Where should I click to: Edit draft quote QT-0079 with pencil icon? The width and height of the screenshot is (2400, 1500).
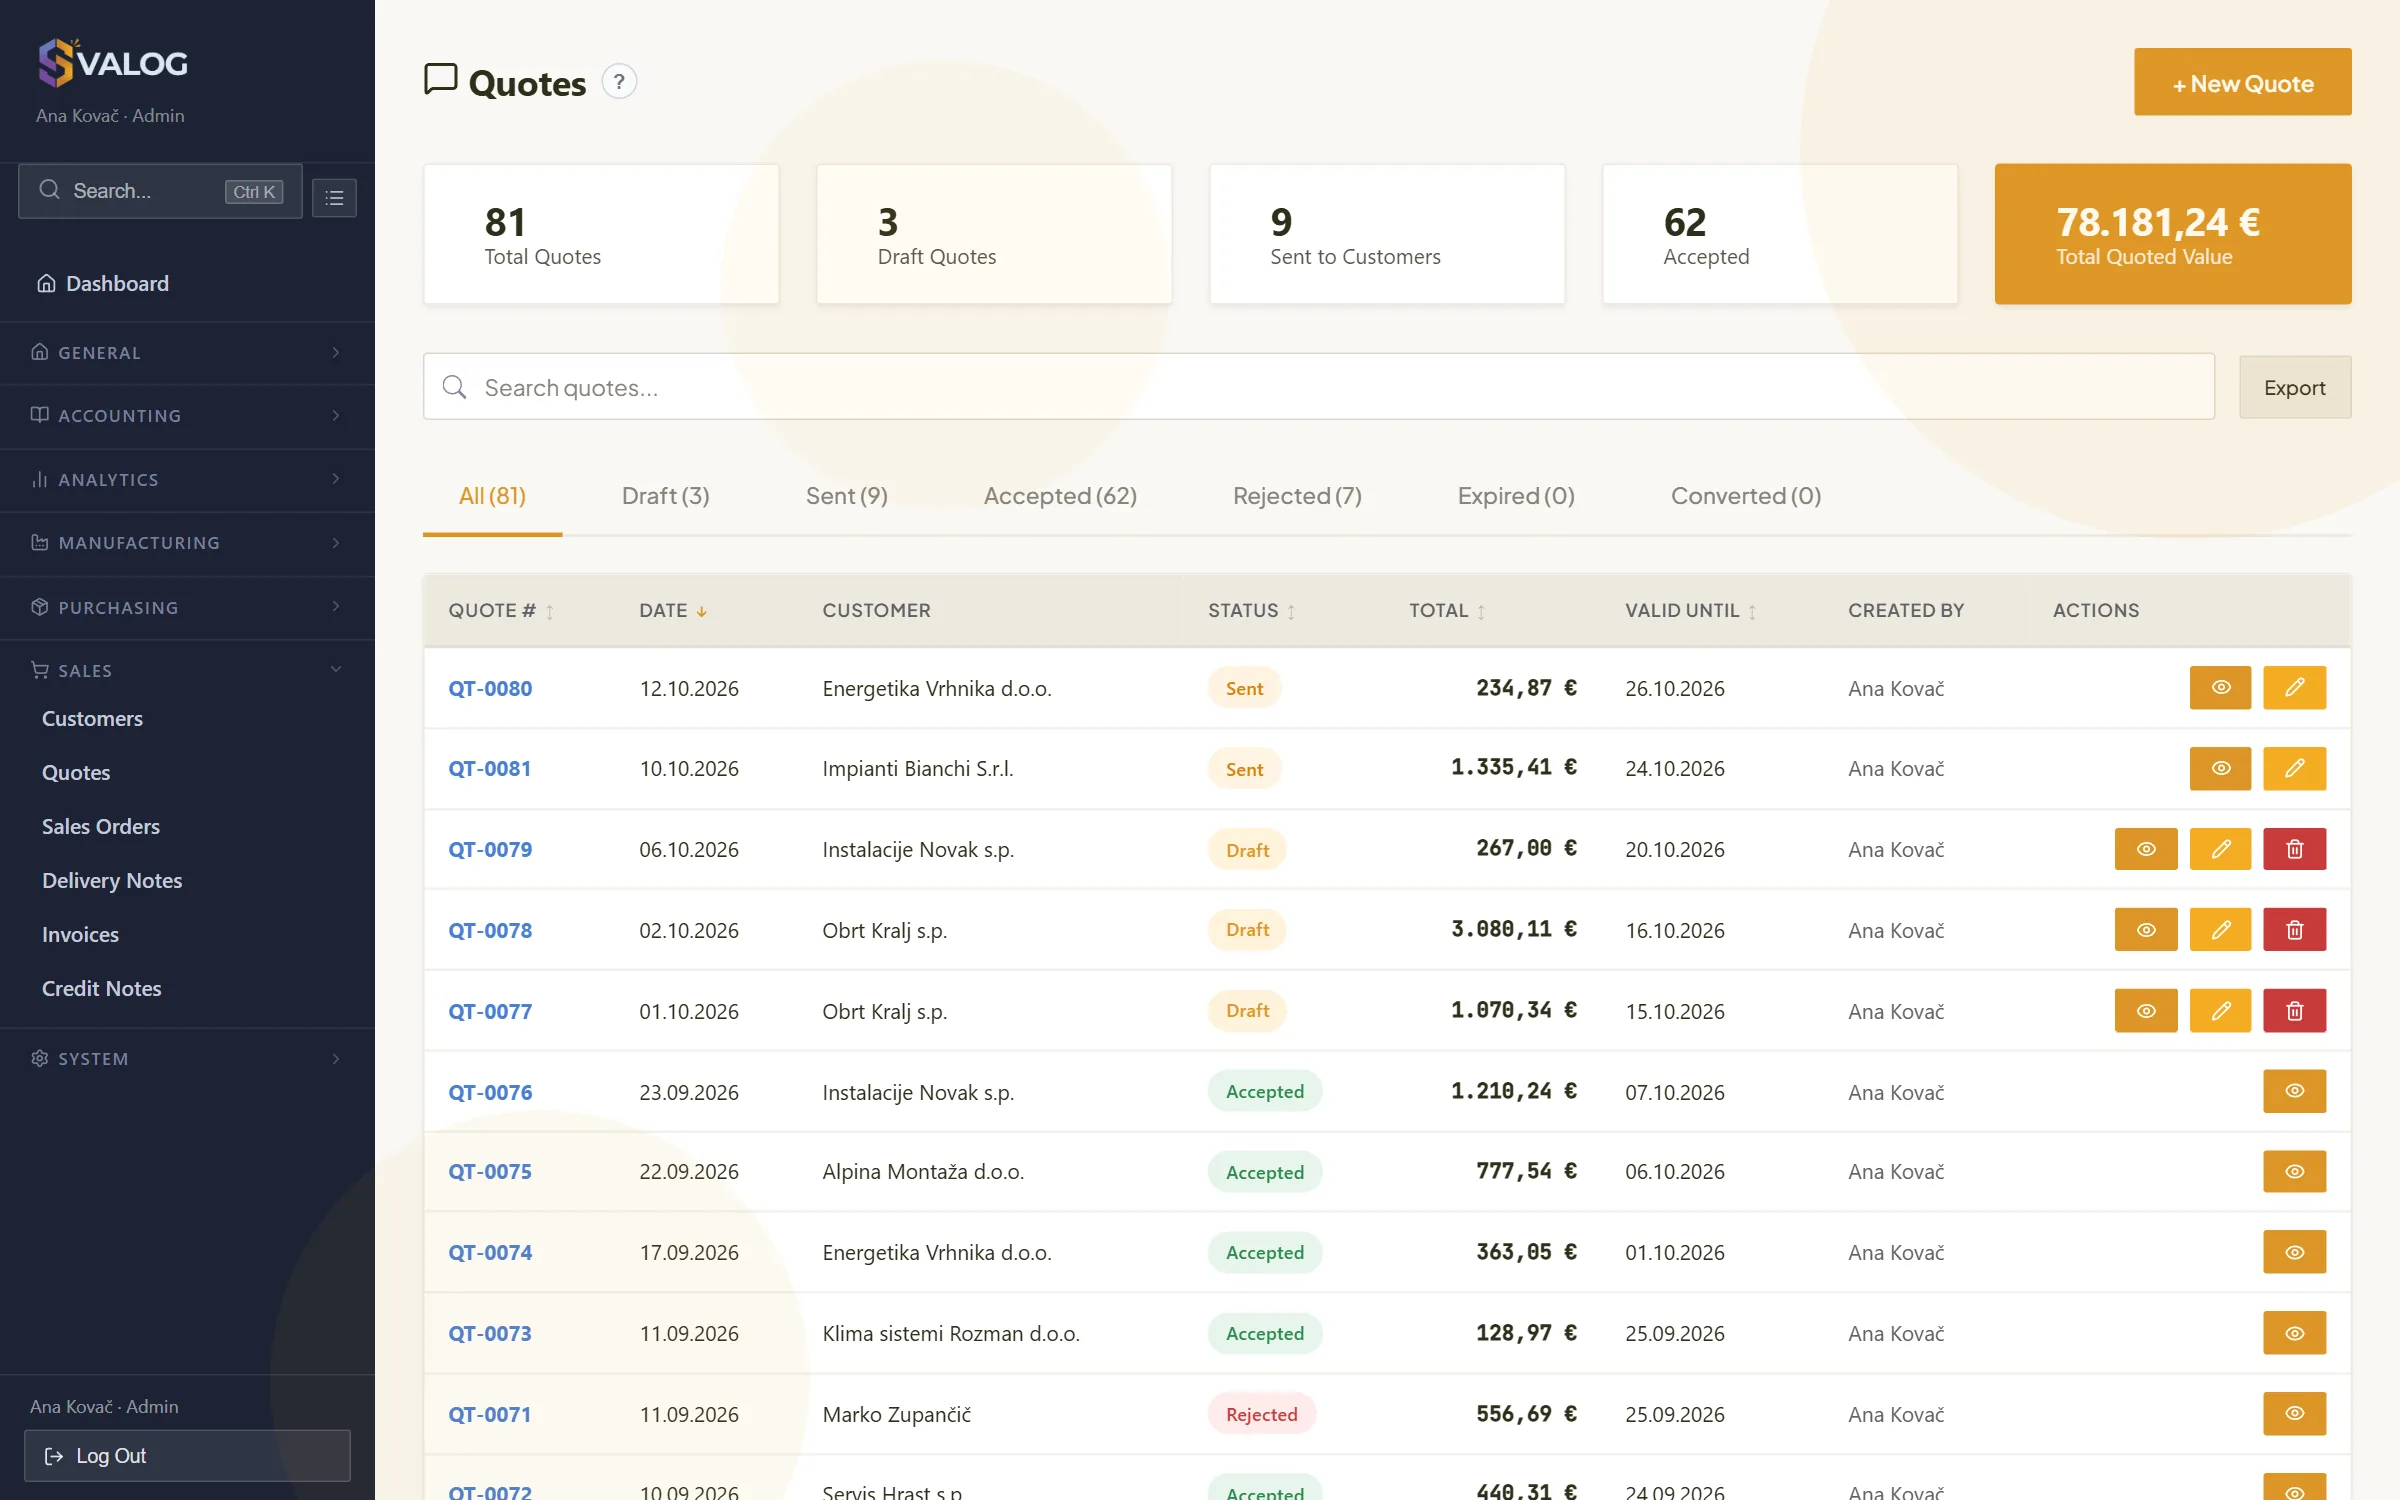2220,849
